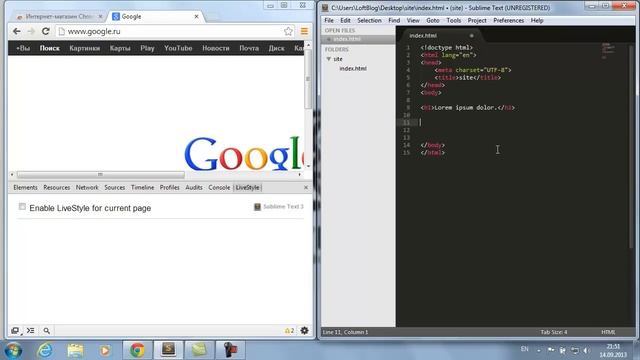The height and width of the screenshot is (360, 640).
Task: Open Play link in Google bar
Action: point(147,48)
